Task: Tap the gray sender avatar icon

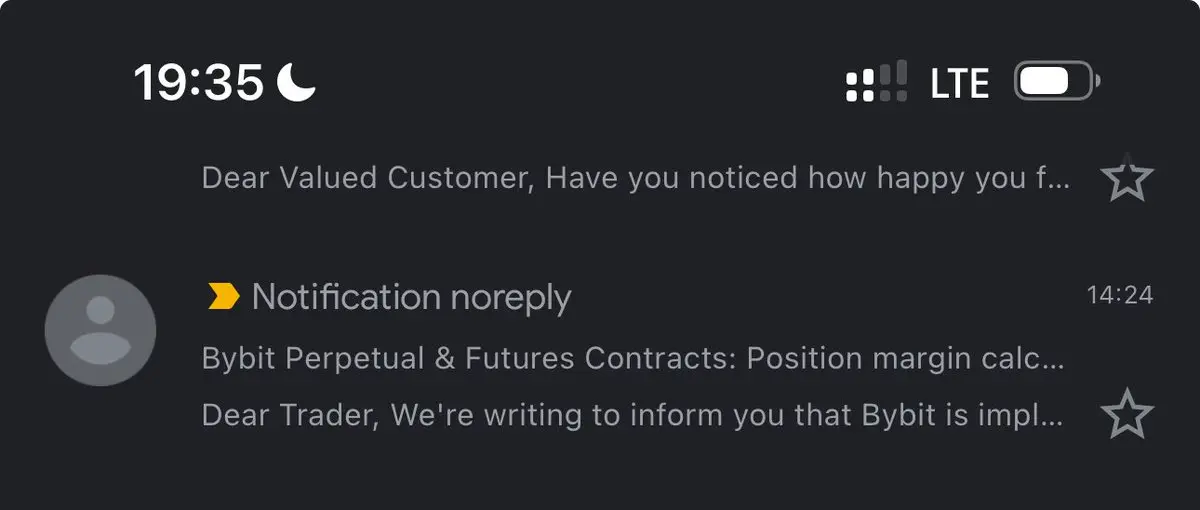Action: [x=100, y=331]
